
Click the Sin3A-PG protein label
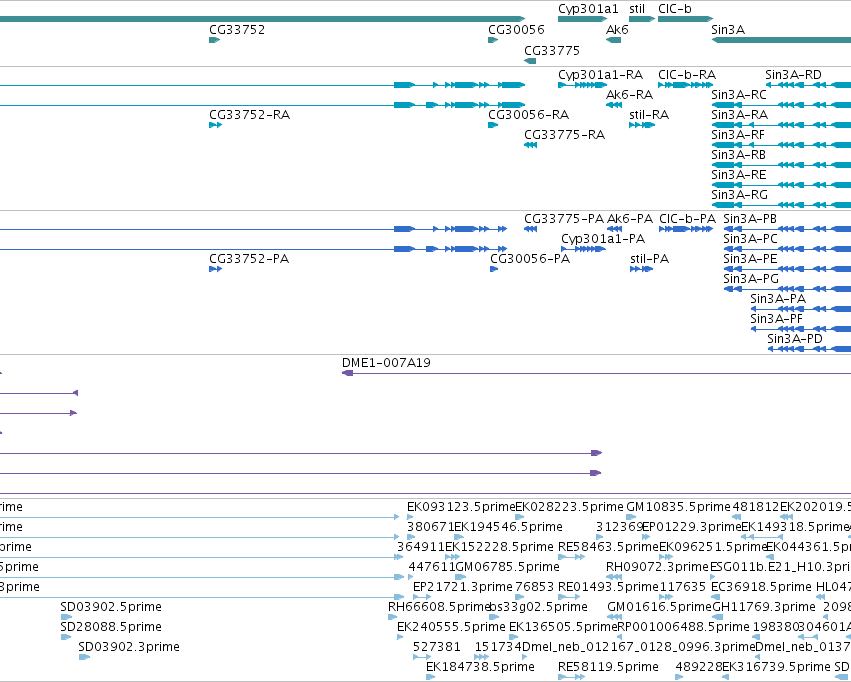[751, 279]
